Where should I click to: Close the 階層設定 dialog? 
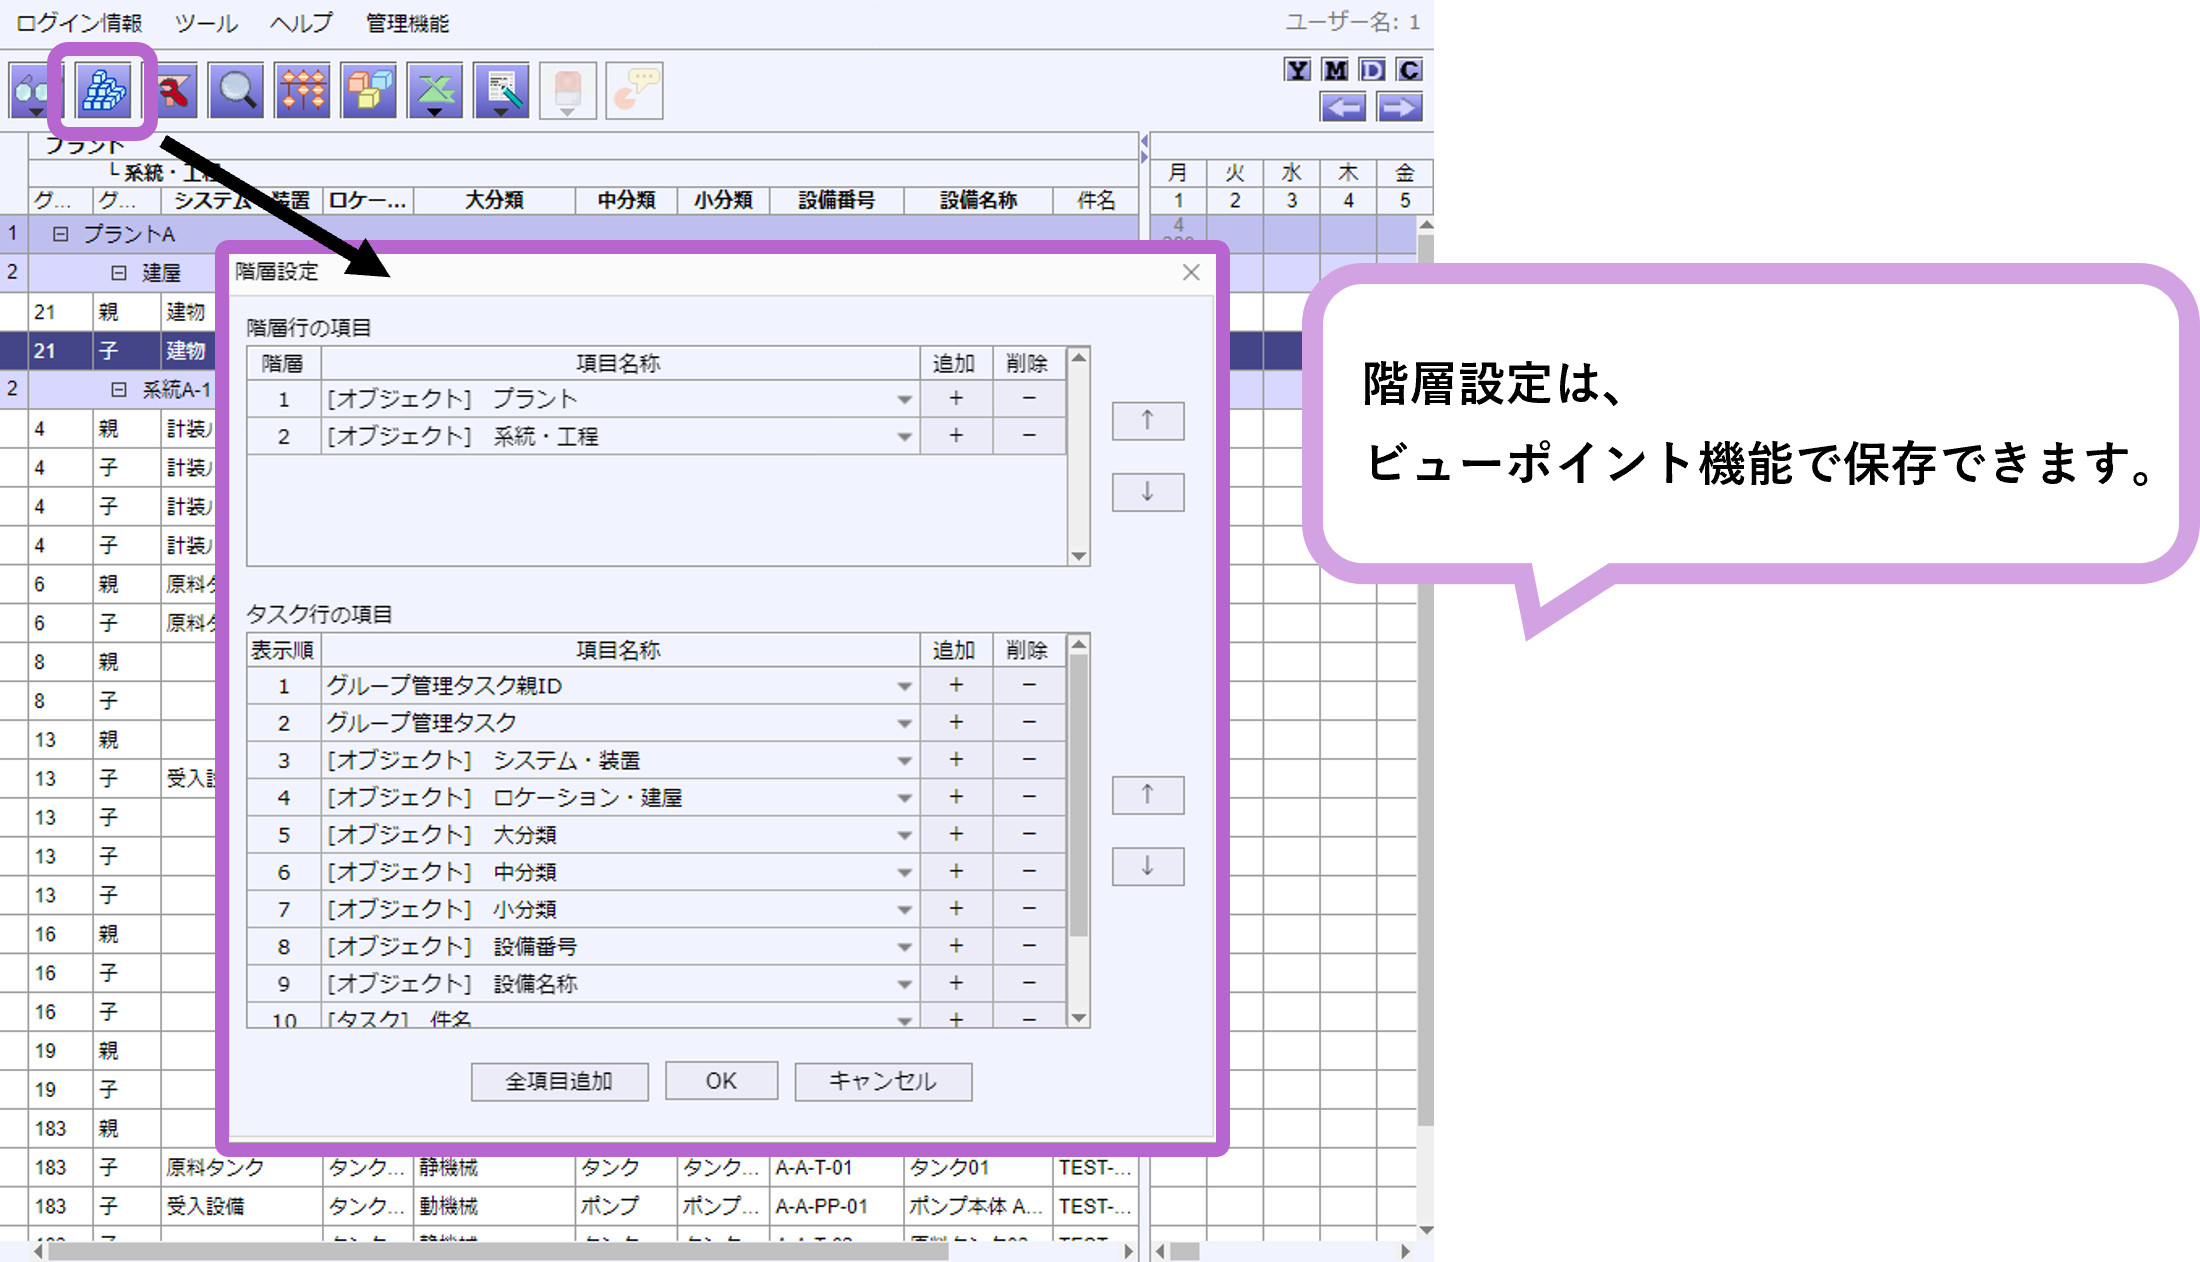click(x=1191, y=272)
